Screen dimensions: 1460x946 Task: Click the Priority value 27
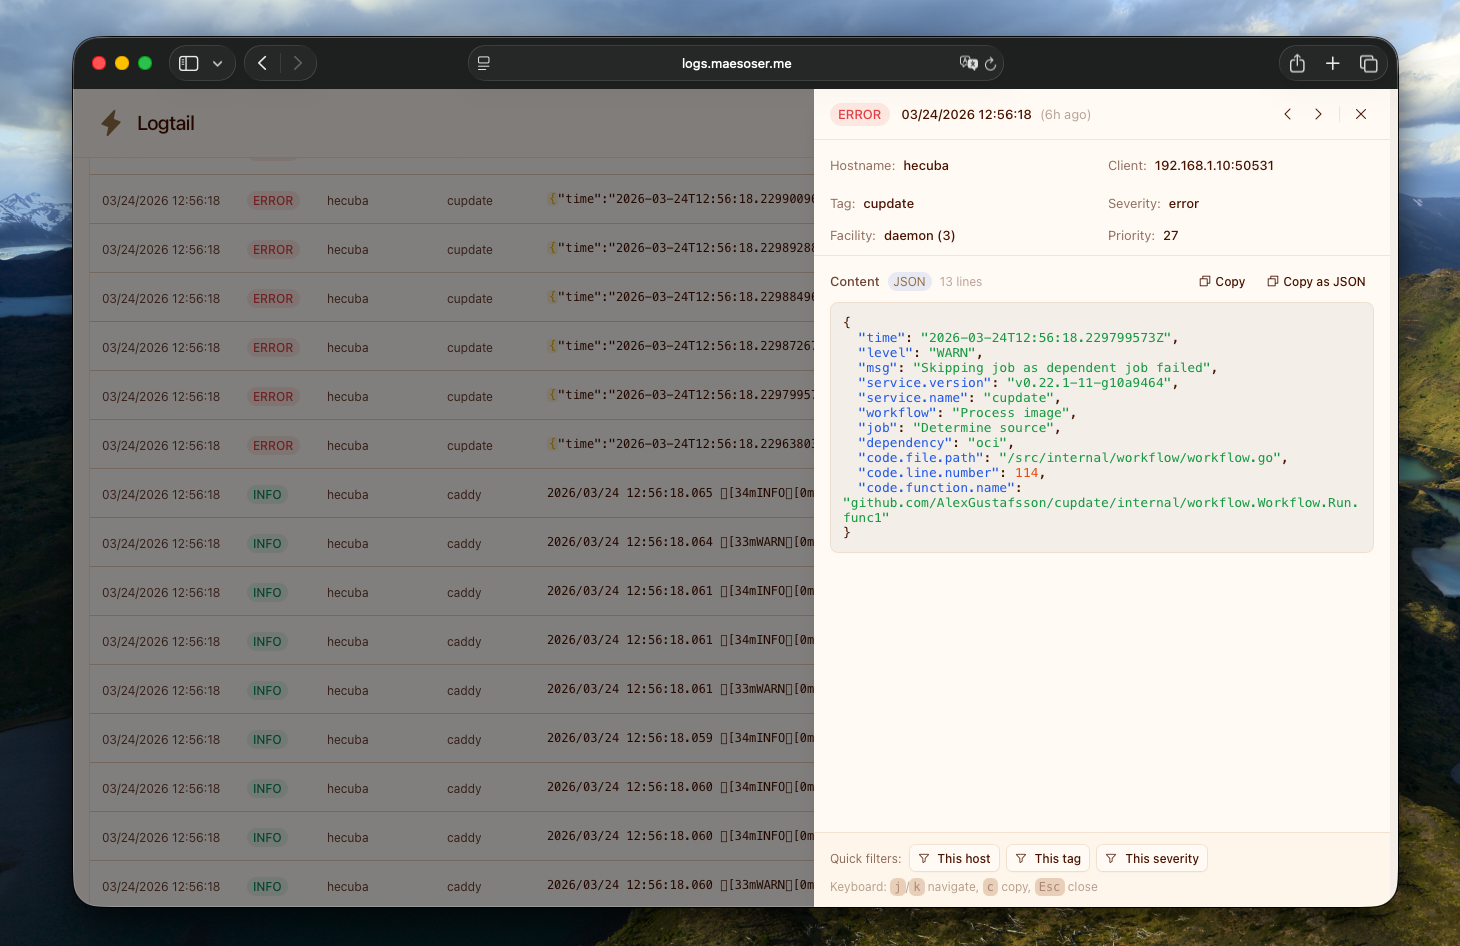point(1171,236)
